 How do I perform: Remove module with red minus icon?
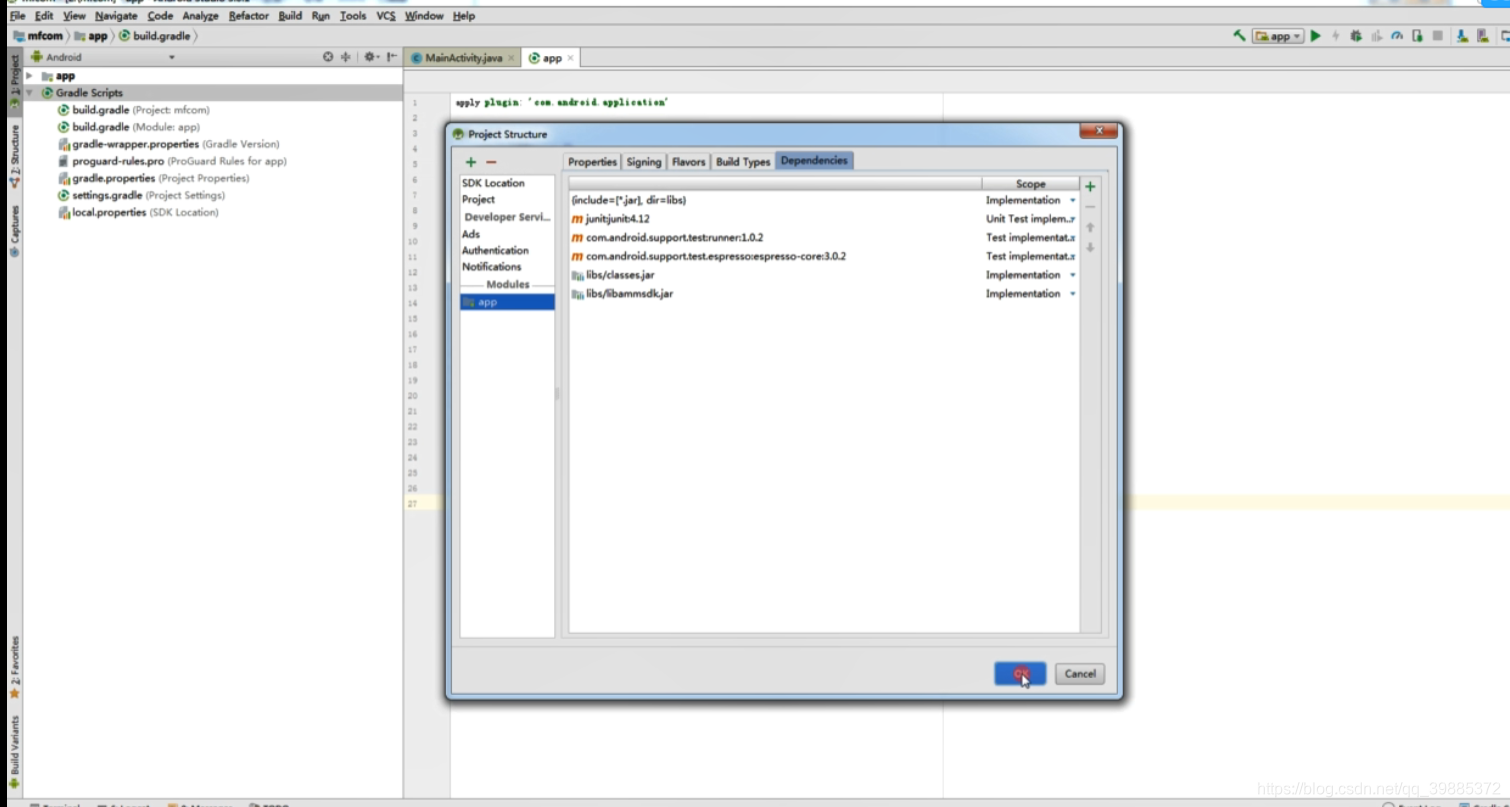[x=491, y=162]
